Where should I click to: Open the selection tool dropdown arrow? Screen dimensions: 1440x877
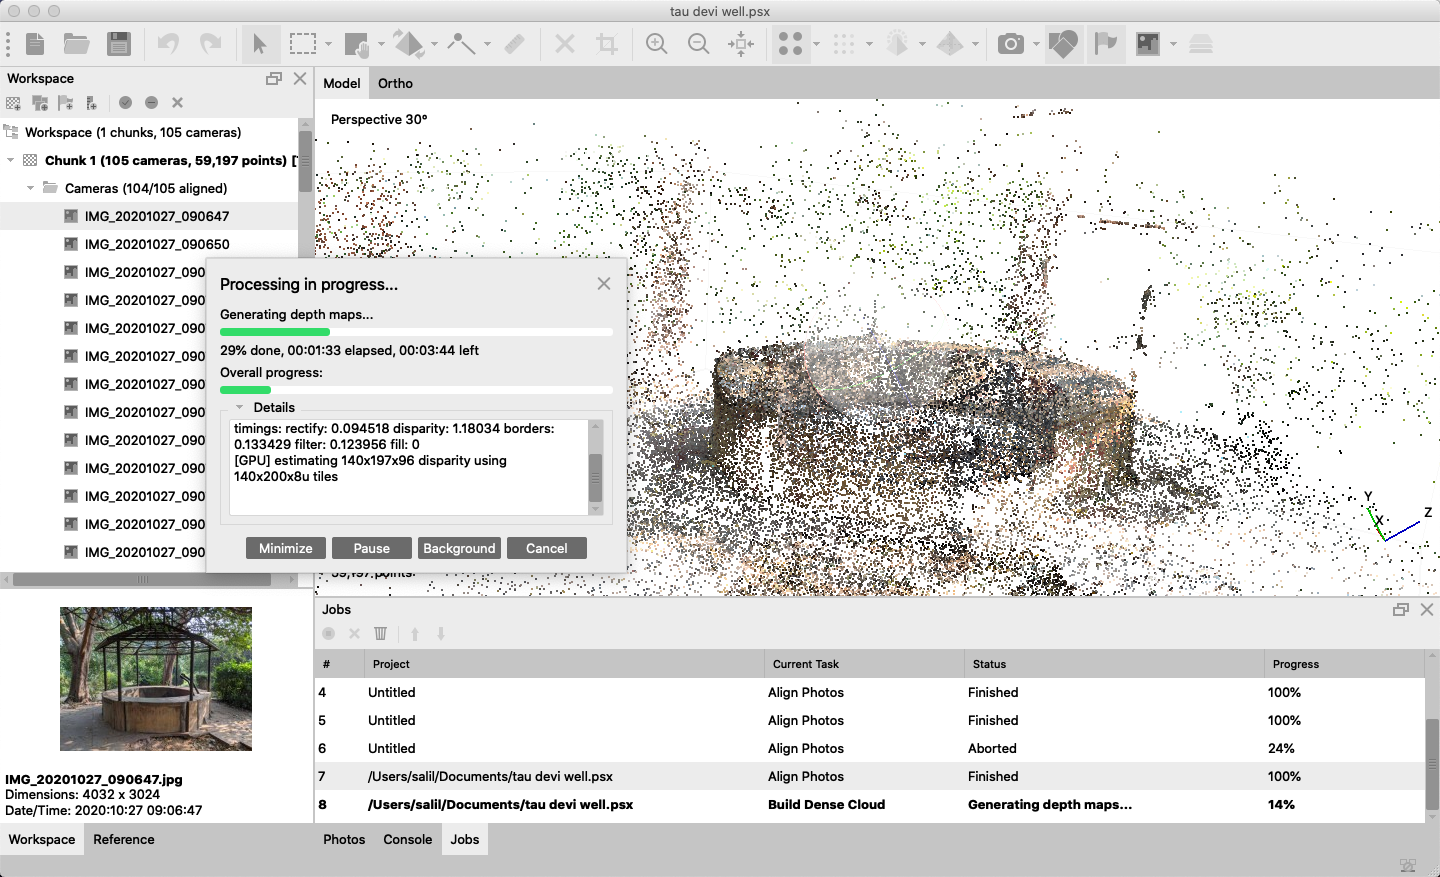pyautogui.click(x=327, y=43)
